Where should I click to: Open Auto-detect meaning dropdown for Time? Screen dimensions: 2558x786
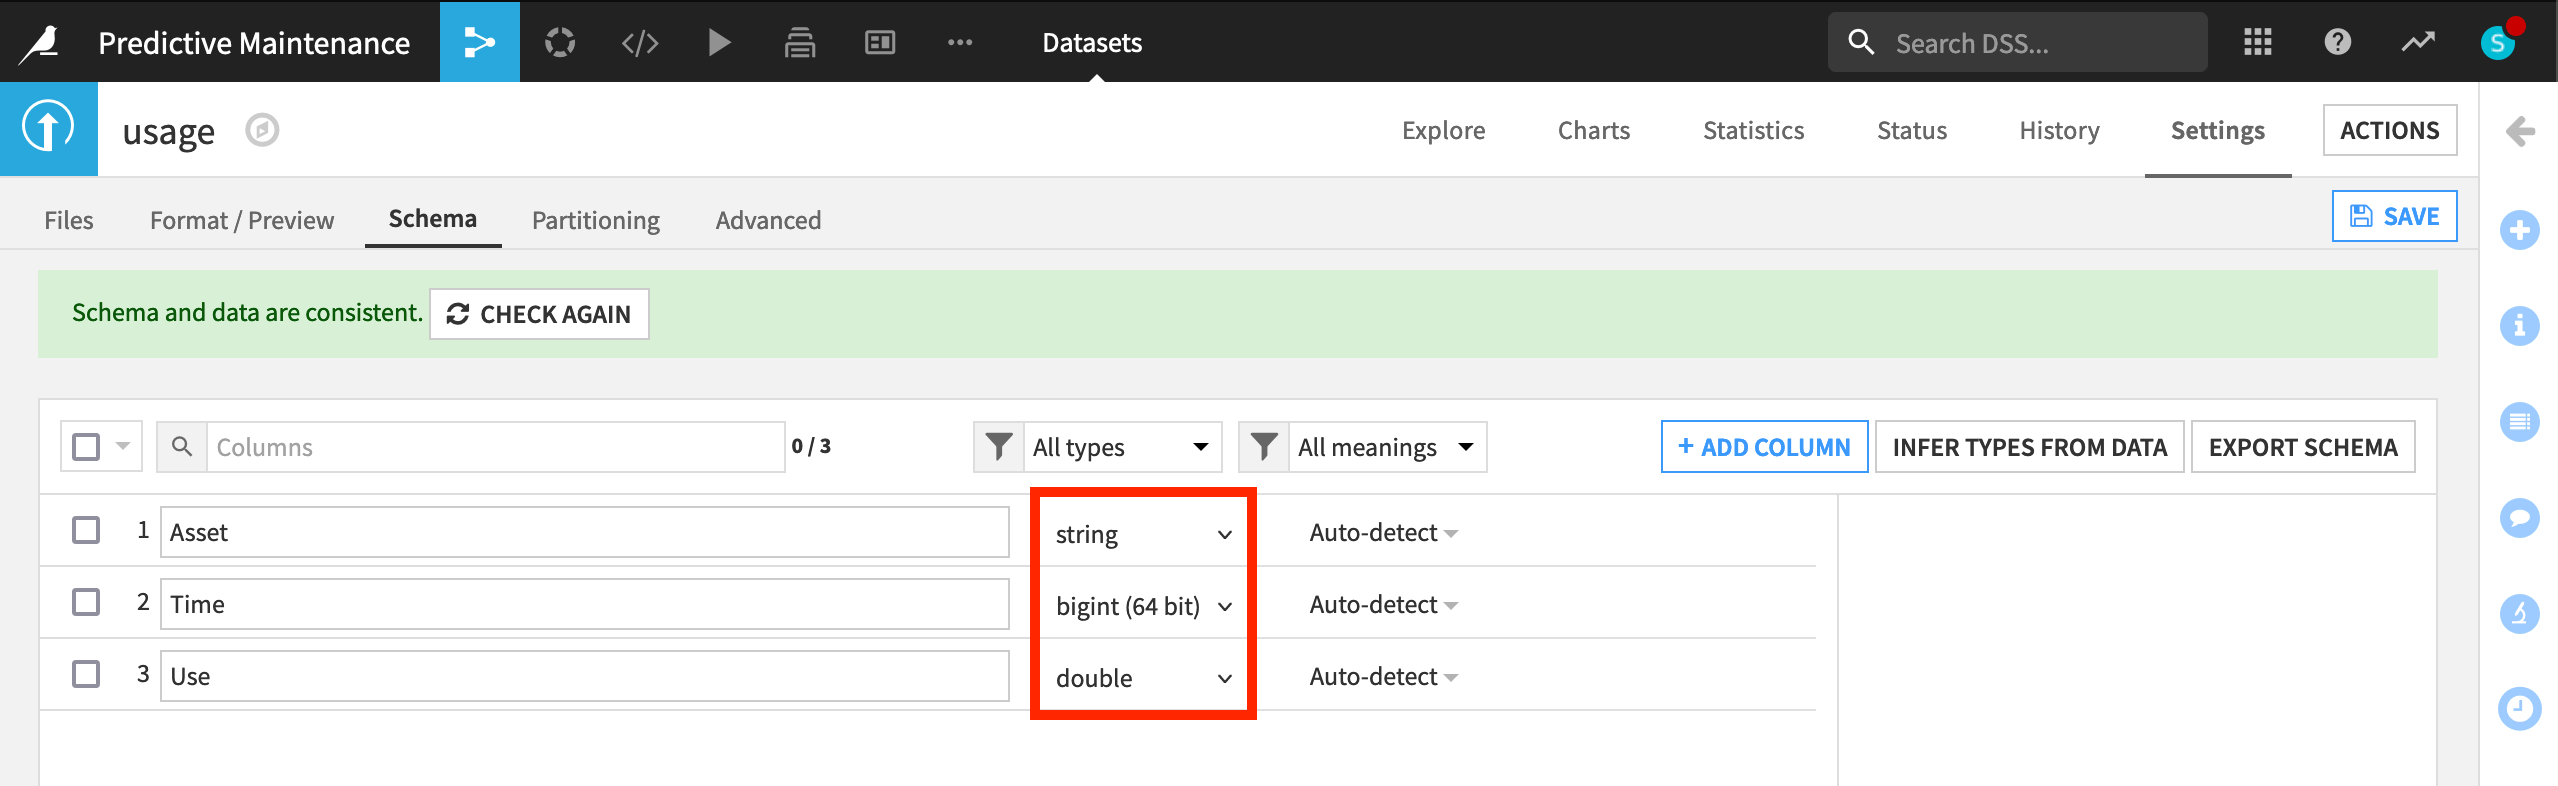[x=1383, y=604]
